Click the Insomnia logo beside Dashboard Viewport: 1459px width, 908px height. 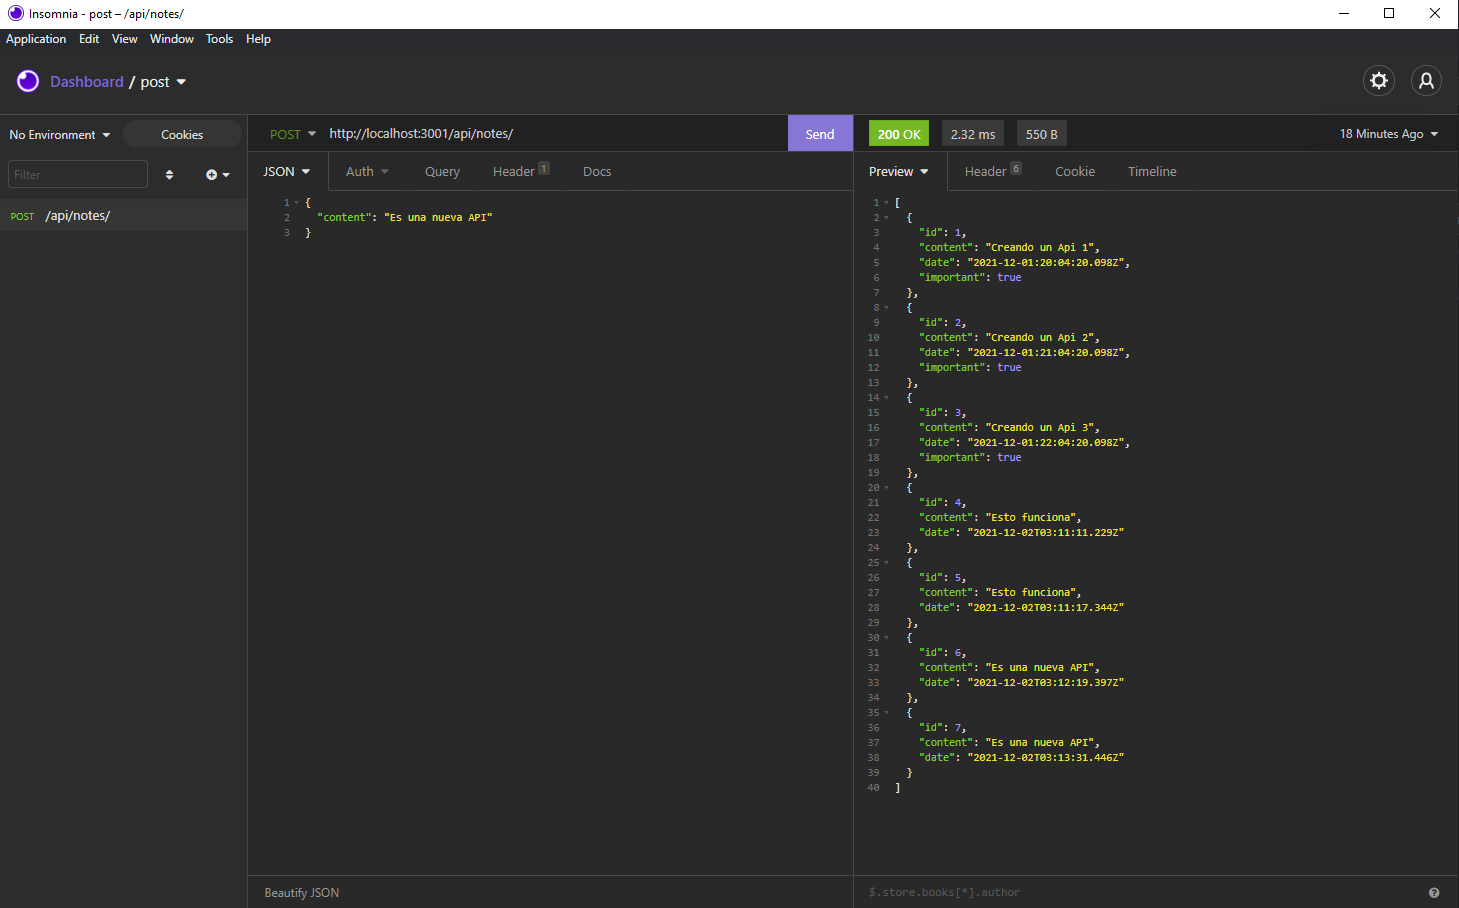[x=28, y=81]
